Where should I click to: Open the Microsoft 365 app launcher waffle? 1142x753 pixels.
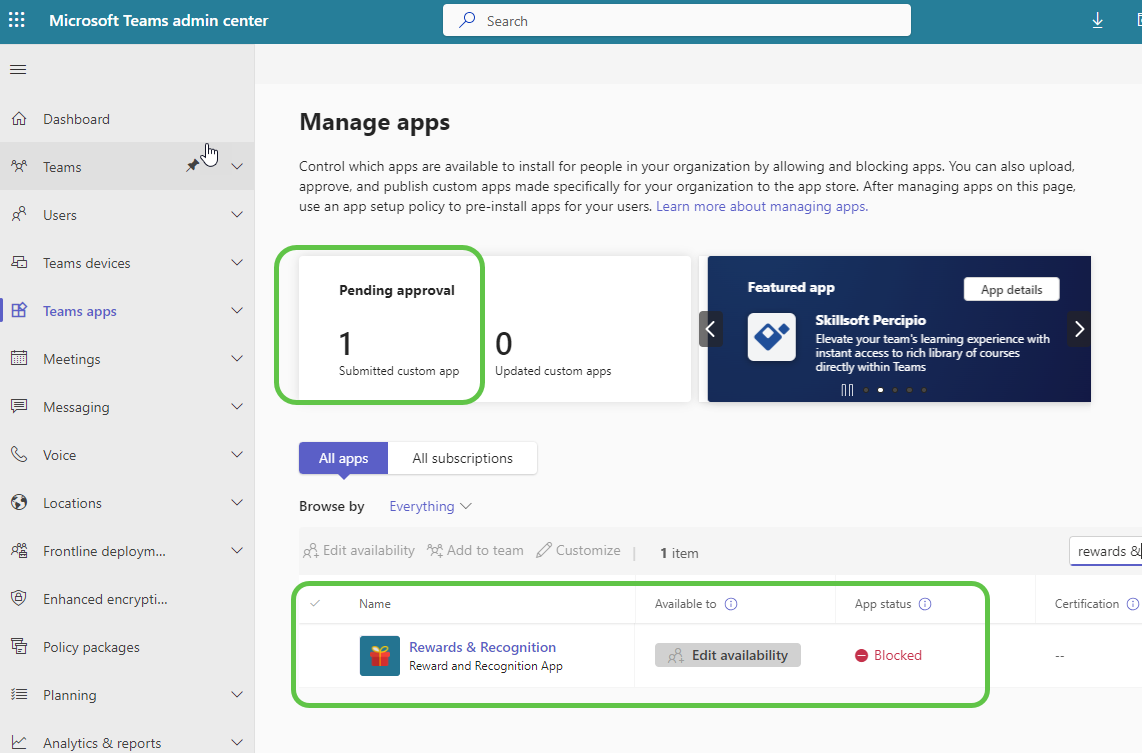(x=17, y=19)
